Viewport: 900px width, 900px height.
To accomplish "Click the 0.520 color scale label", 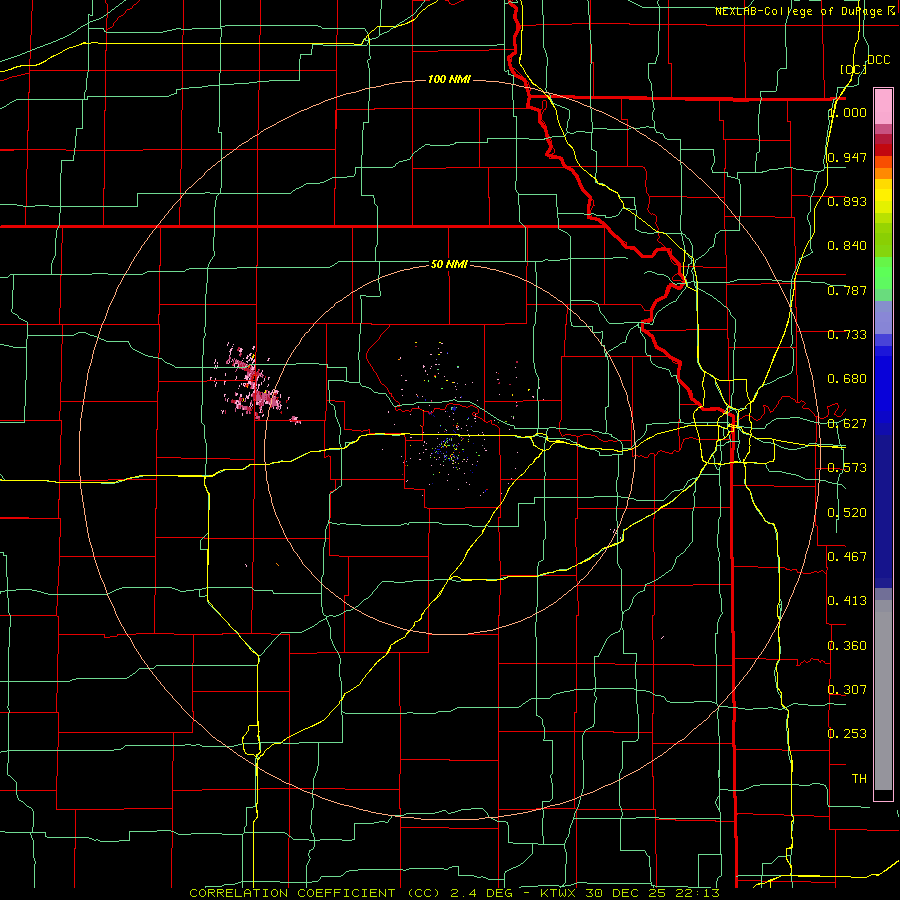I will point(847,513).
